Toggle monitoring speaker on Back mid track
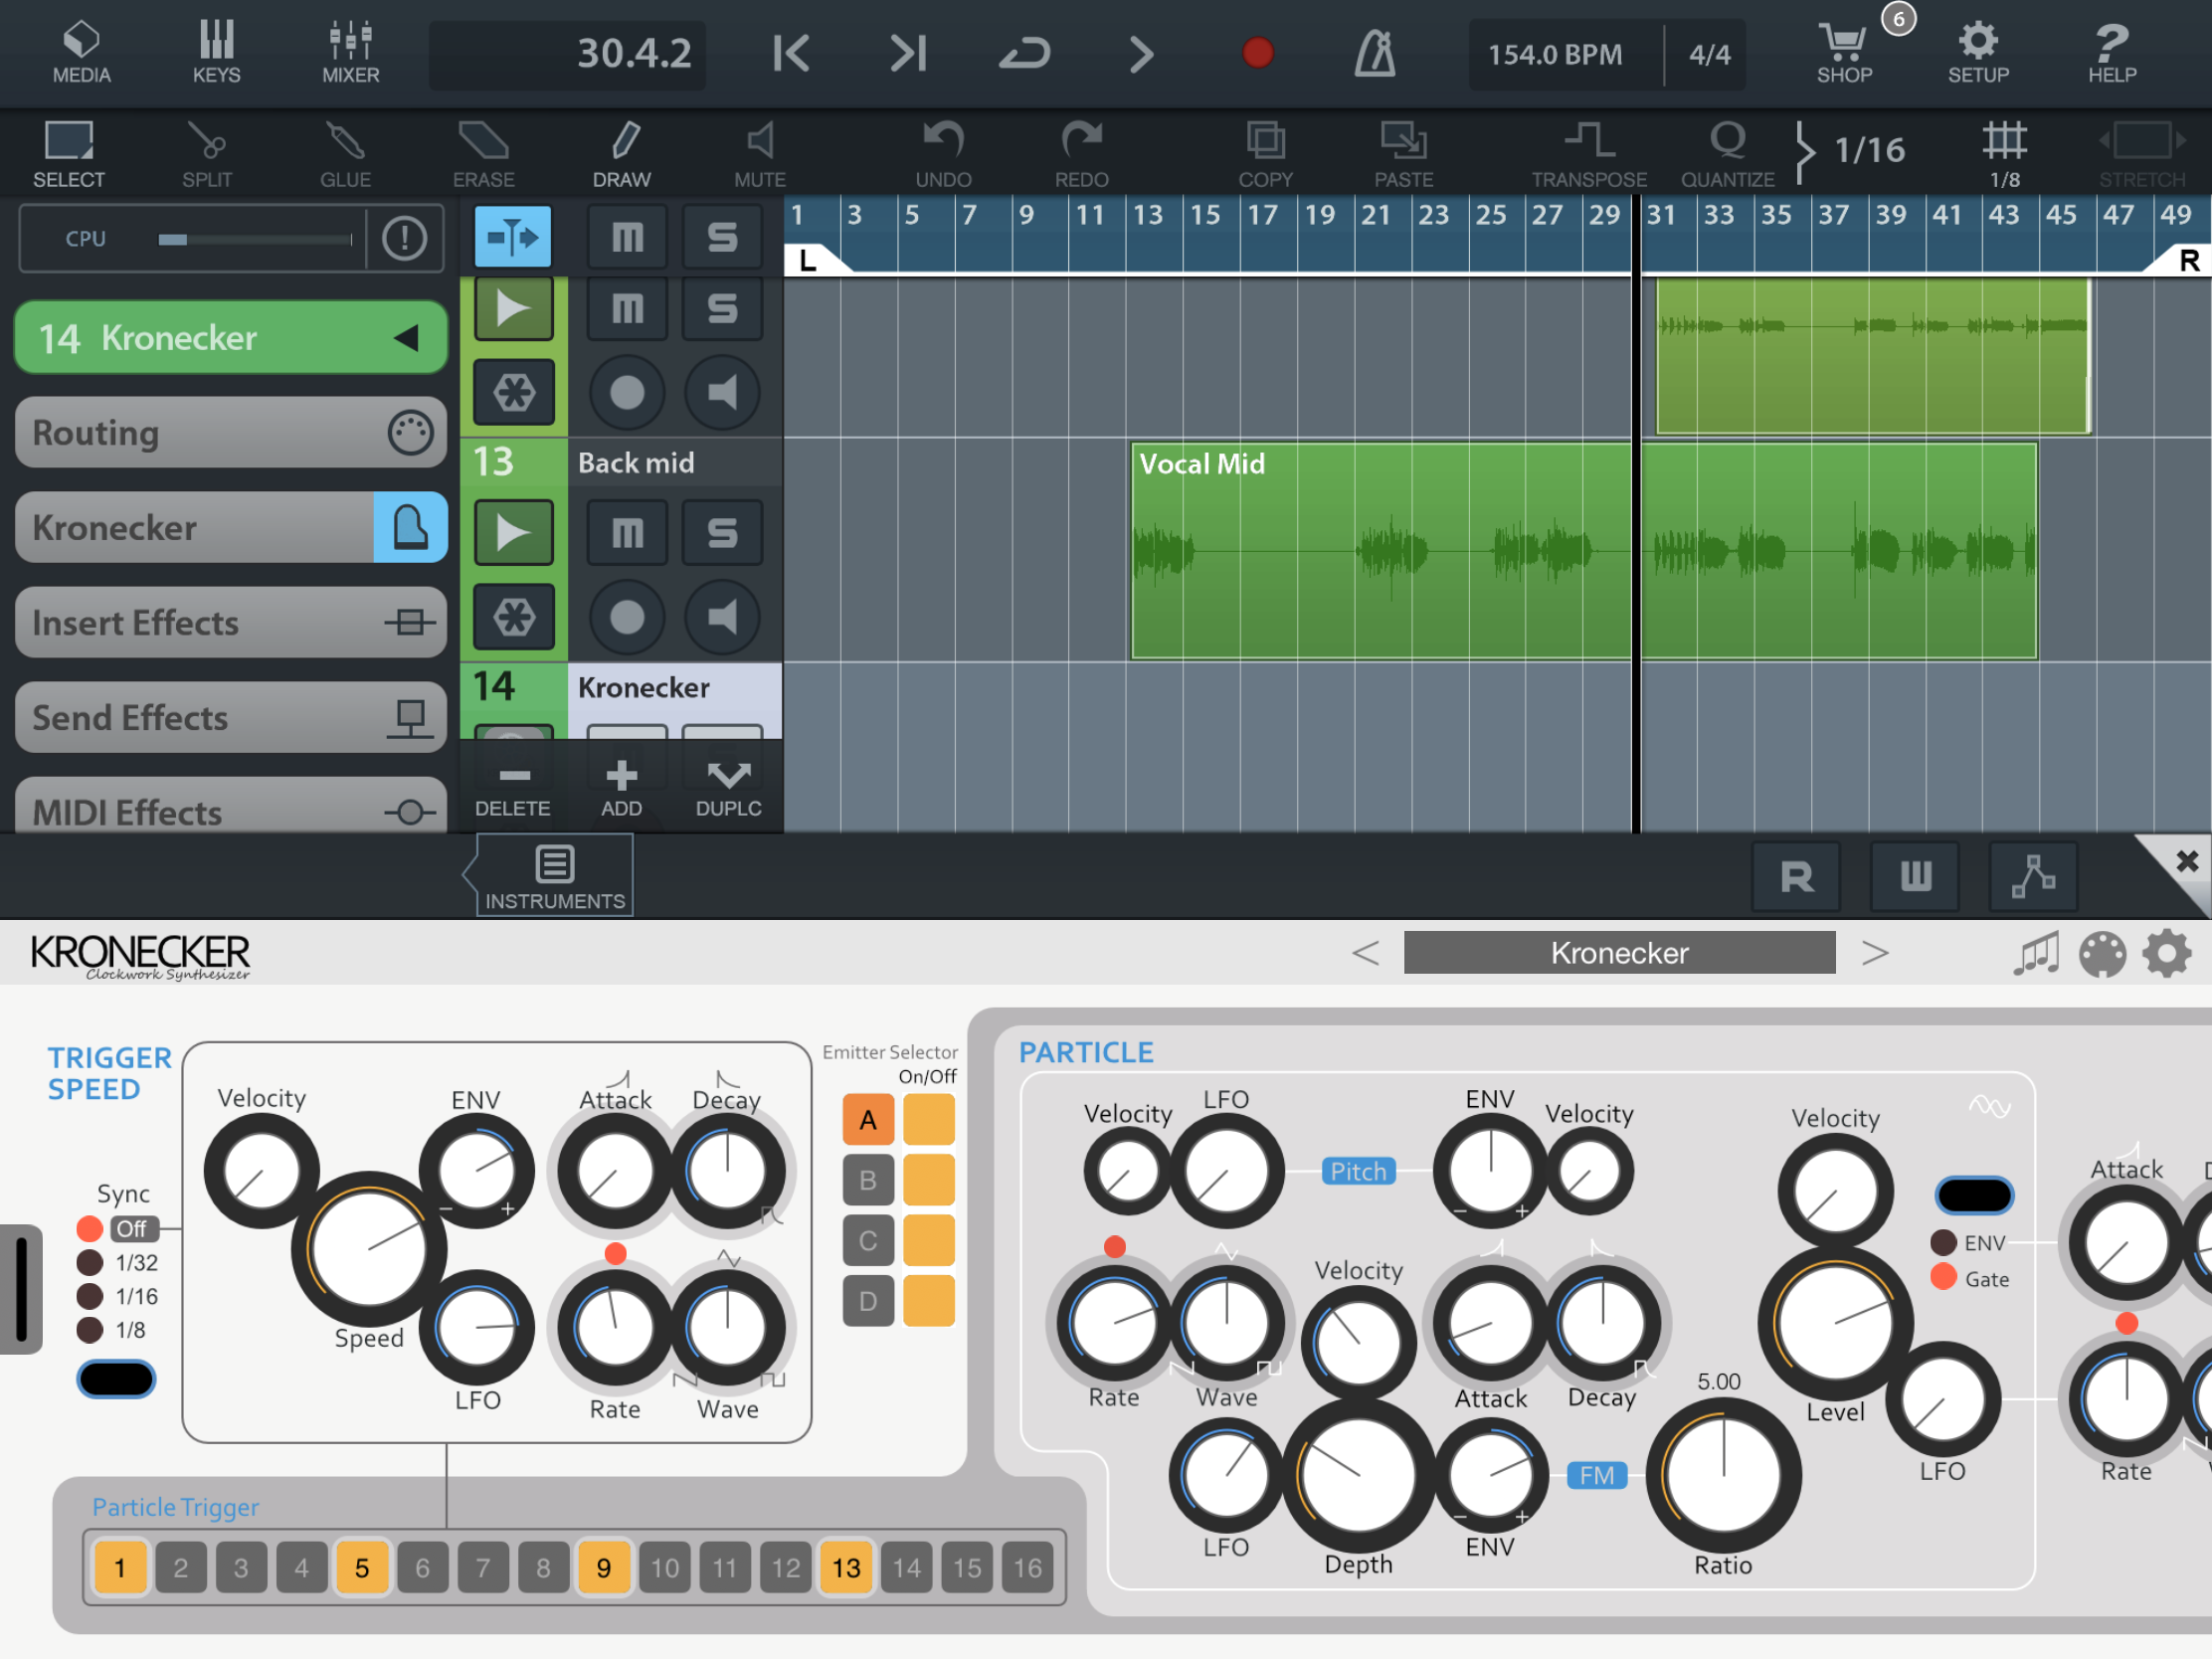 [722, 617]
